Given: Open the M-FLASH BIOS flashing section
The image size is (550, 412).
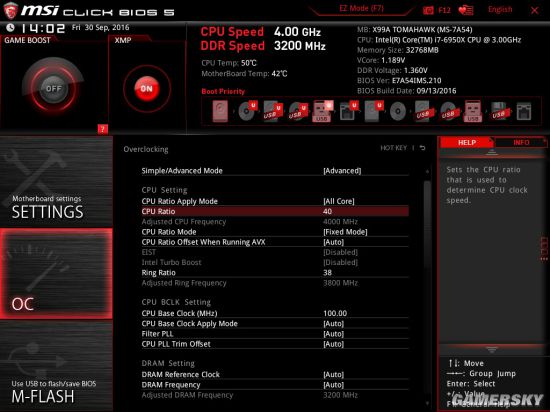Looking at the screenshot, I should (56, 366).
